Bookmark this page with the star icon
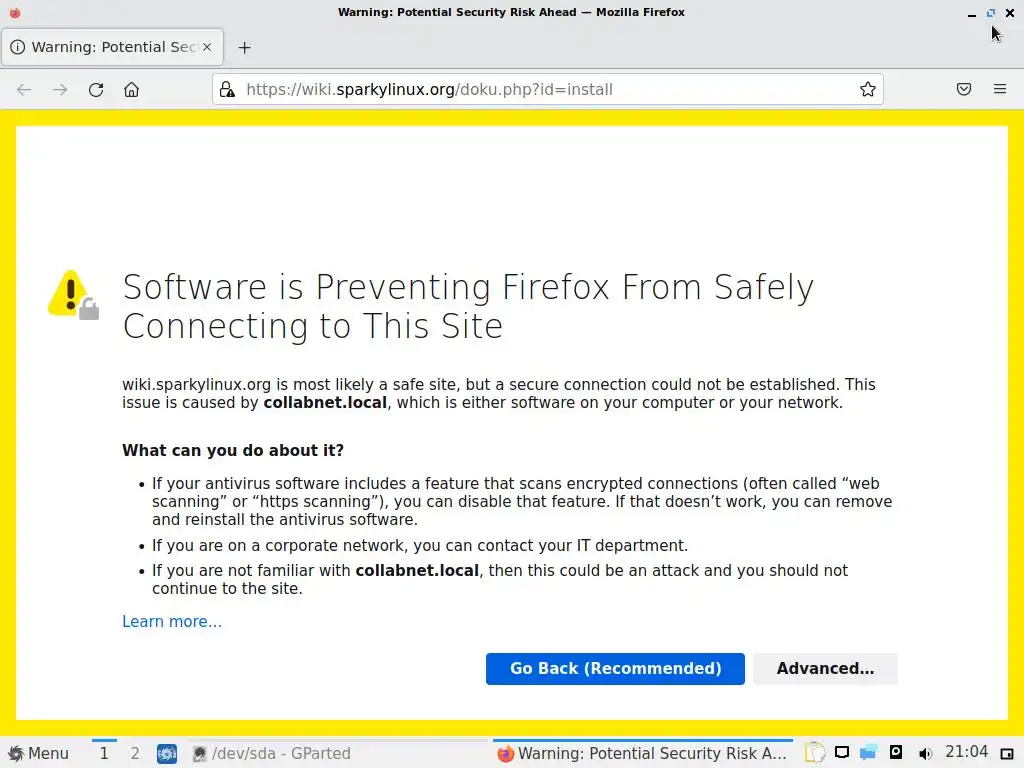 tap(868, 90)
